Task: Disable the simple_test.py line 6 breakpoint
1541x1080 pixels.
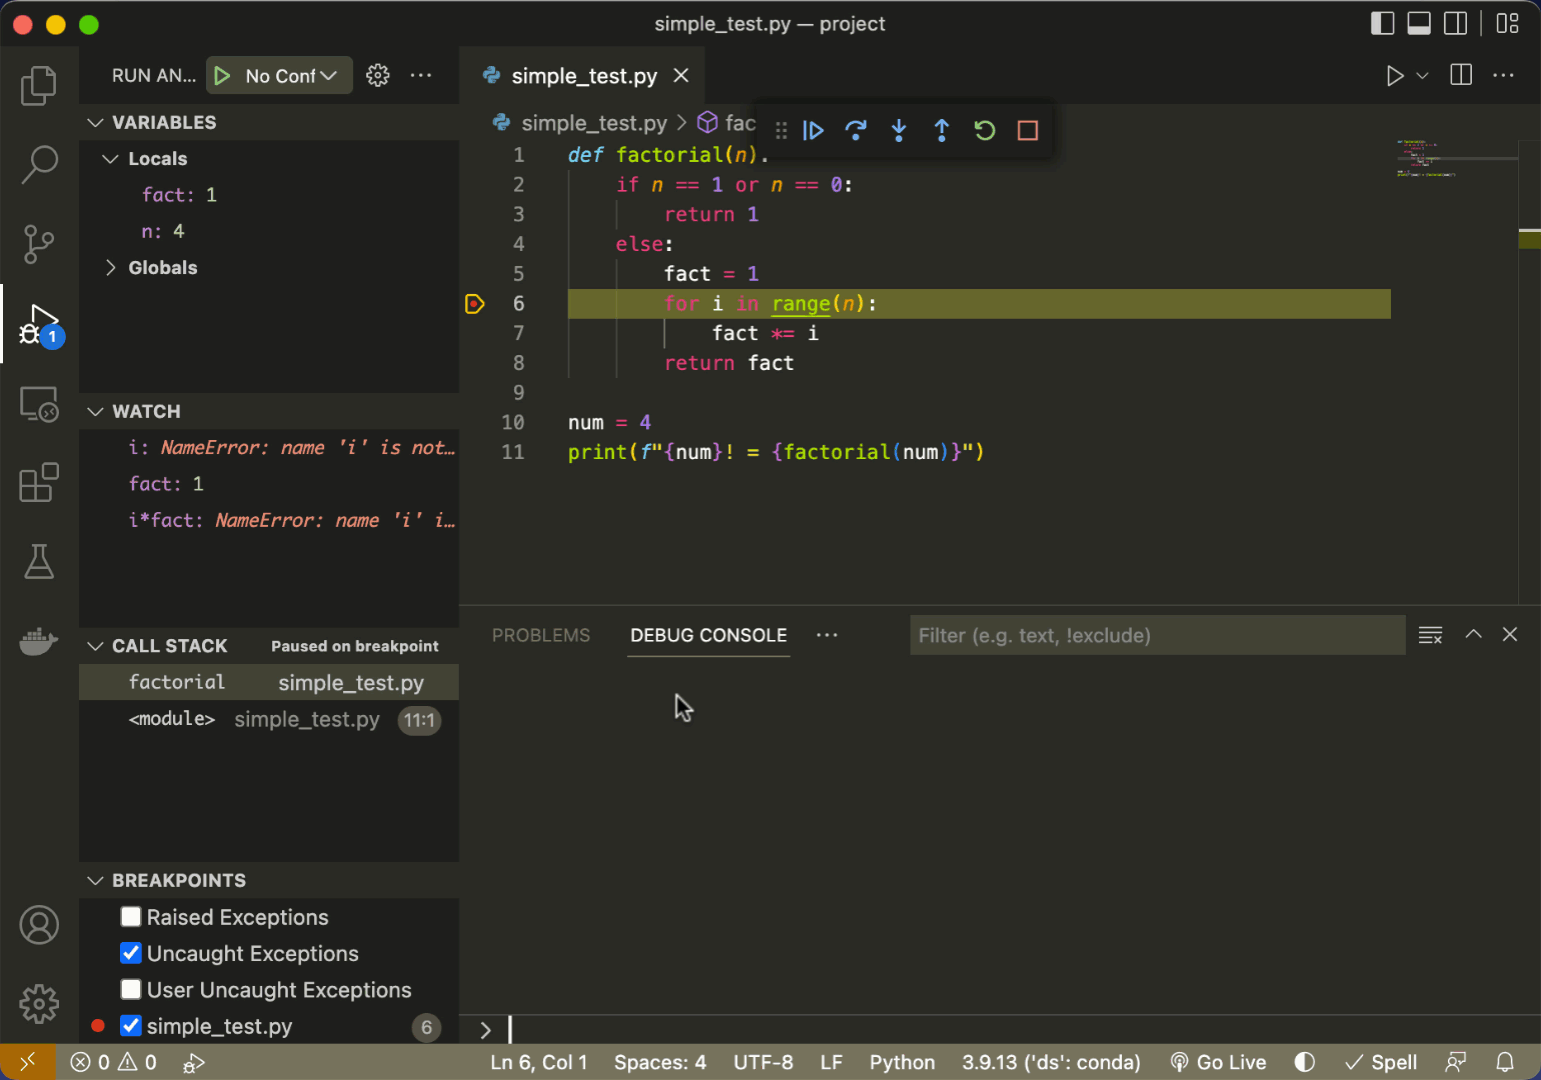Action: (x=130, y=1025)
